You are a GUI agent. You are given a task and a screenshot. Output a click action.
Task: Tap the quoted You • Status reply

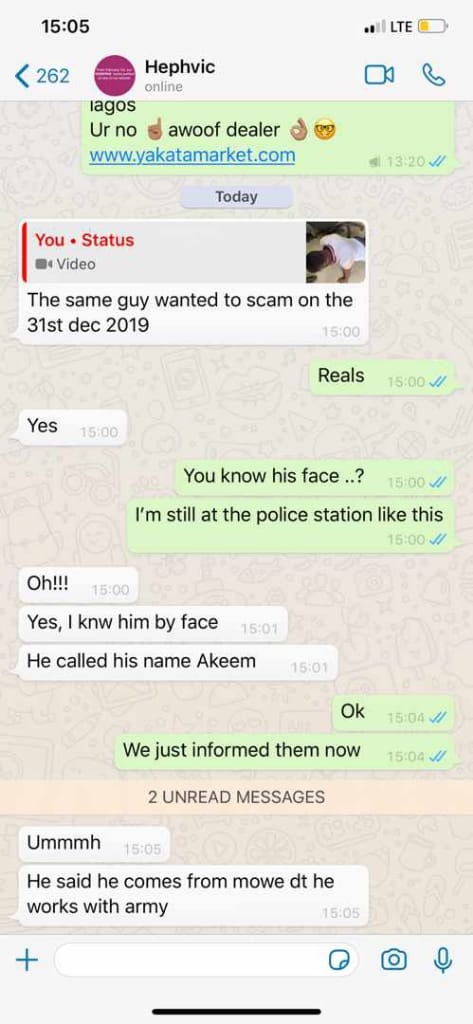(x=193, y=252)
